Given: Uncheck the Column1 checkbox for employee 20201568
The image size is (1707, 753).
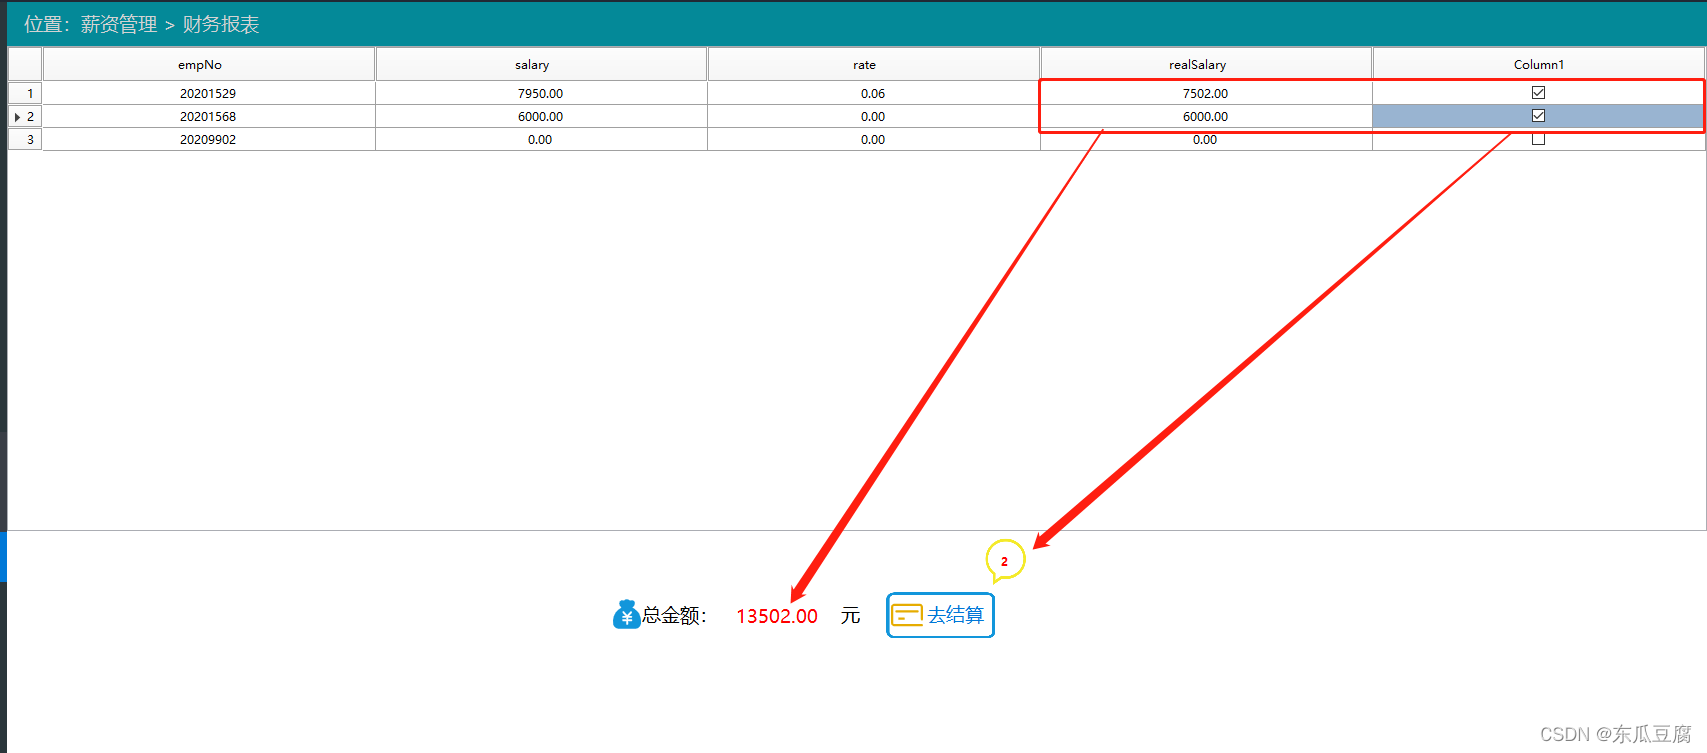Looking at the screenshot, I should point(1538,116).
